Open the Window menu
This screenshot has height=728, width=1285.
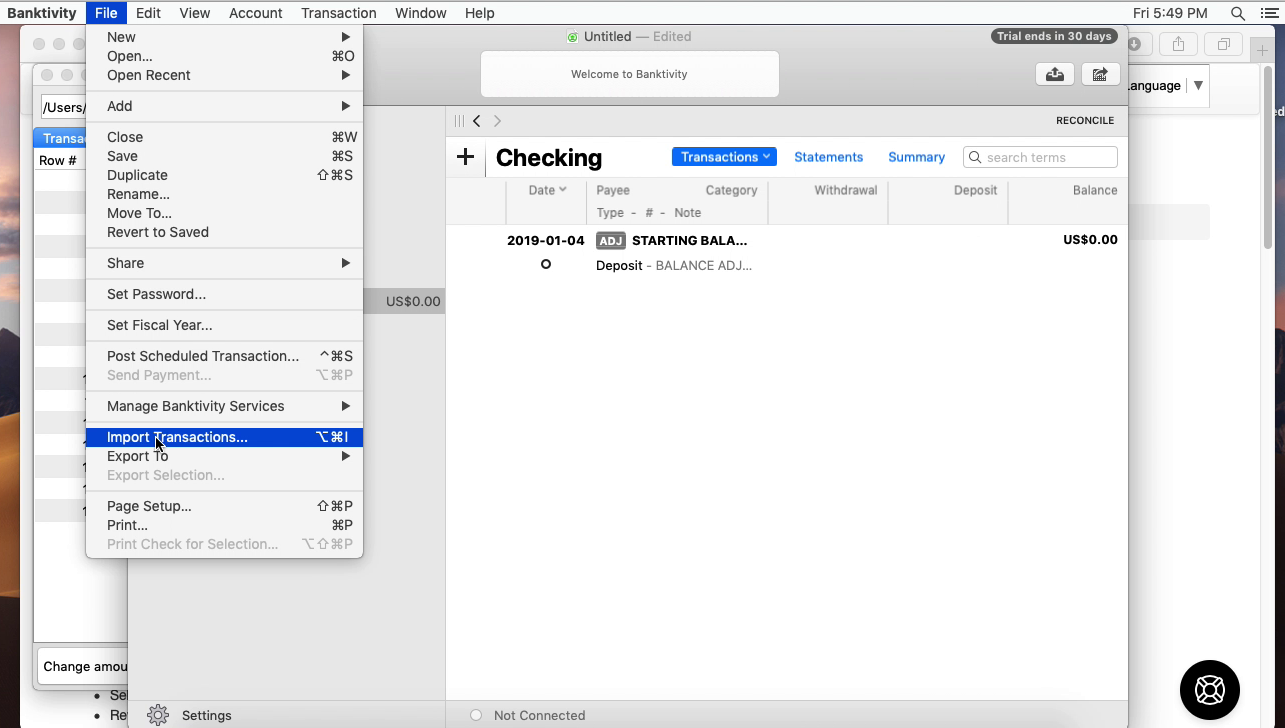click(420, 13)
